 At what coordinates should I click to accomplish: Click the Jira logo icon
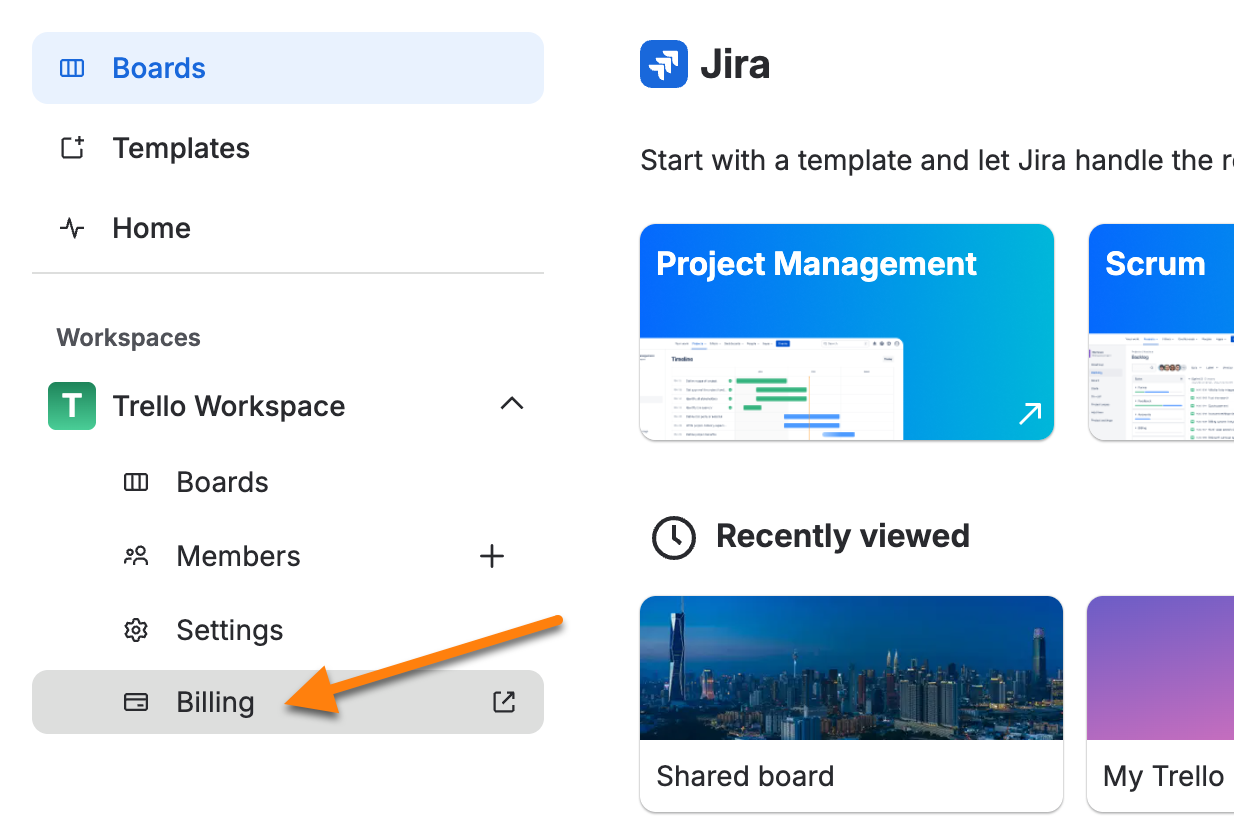point(664,64)
